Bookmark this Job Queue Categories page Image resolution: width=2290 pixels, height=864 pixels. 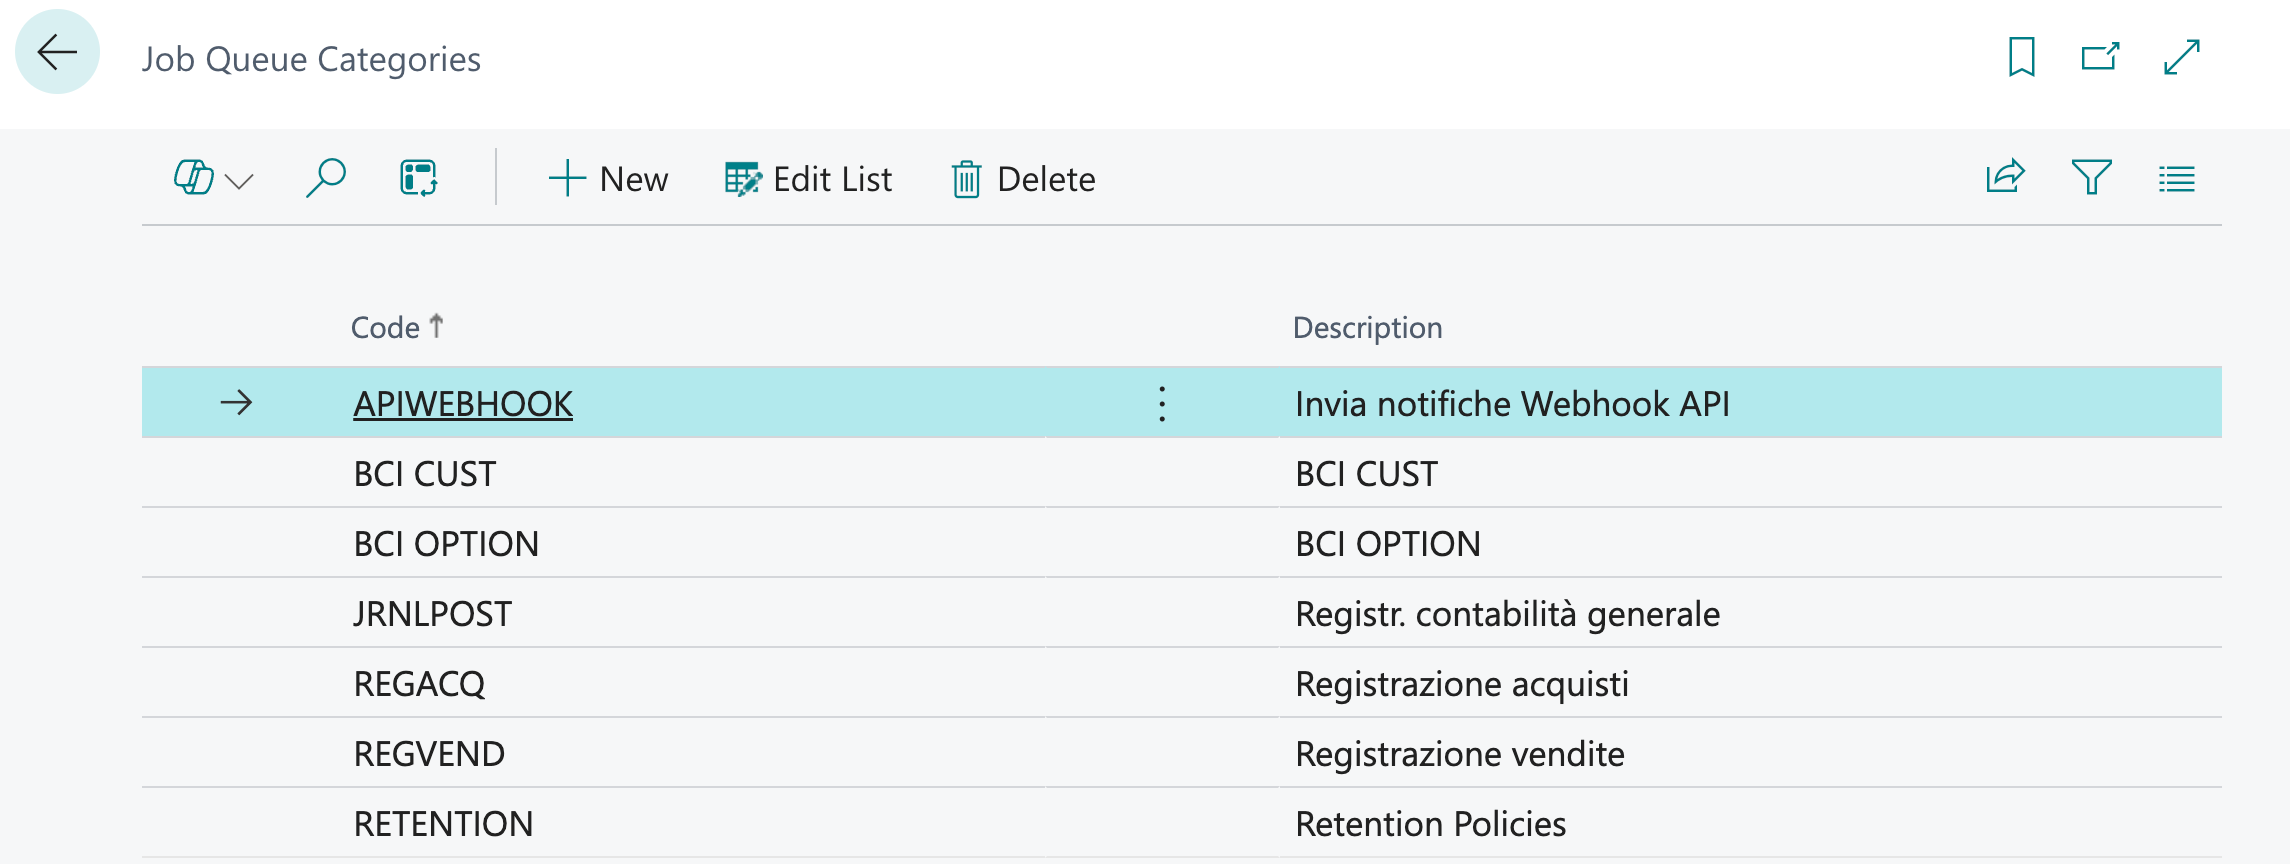[2021, 57]
